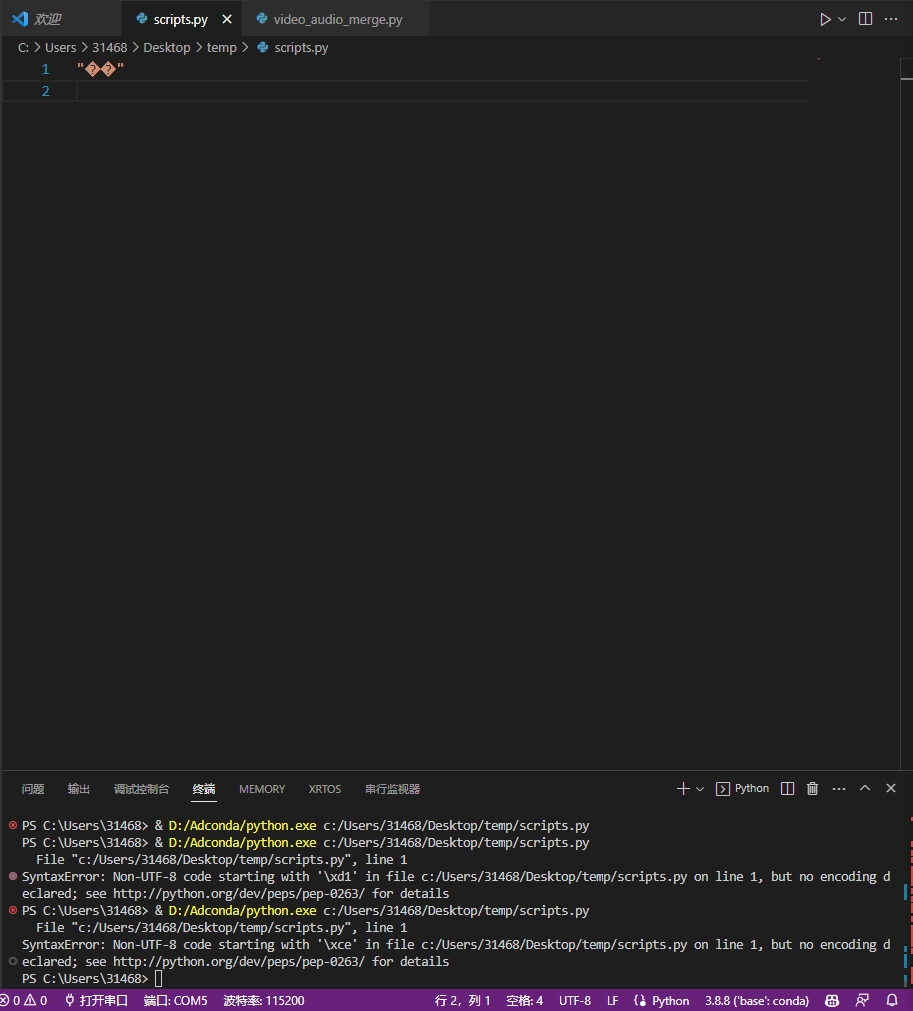Screen dimensions: 913x1011
Task: Open the 问题 problems panel tab
Action: pyautogui.click(x=33, y=789)
